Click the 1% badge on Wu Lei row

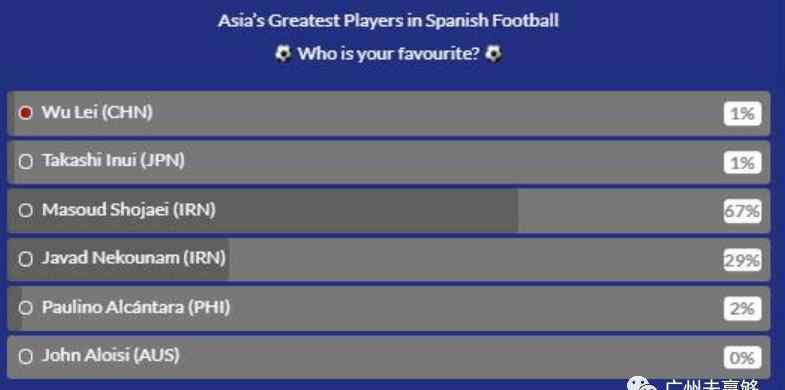click(x=742, y=114)
